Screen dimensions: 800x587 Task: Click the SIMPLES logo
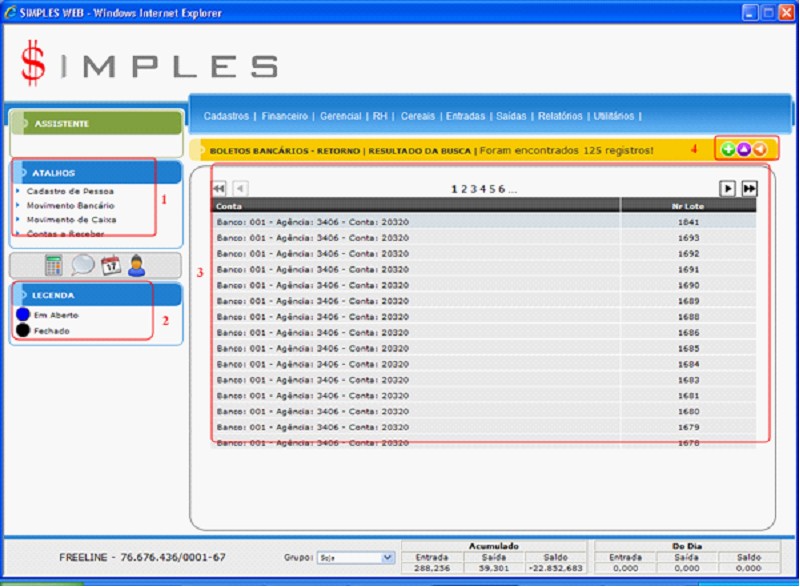pyautogui.click(x=149, y=64)
